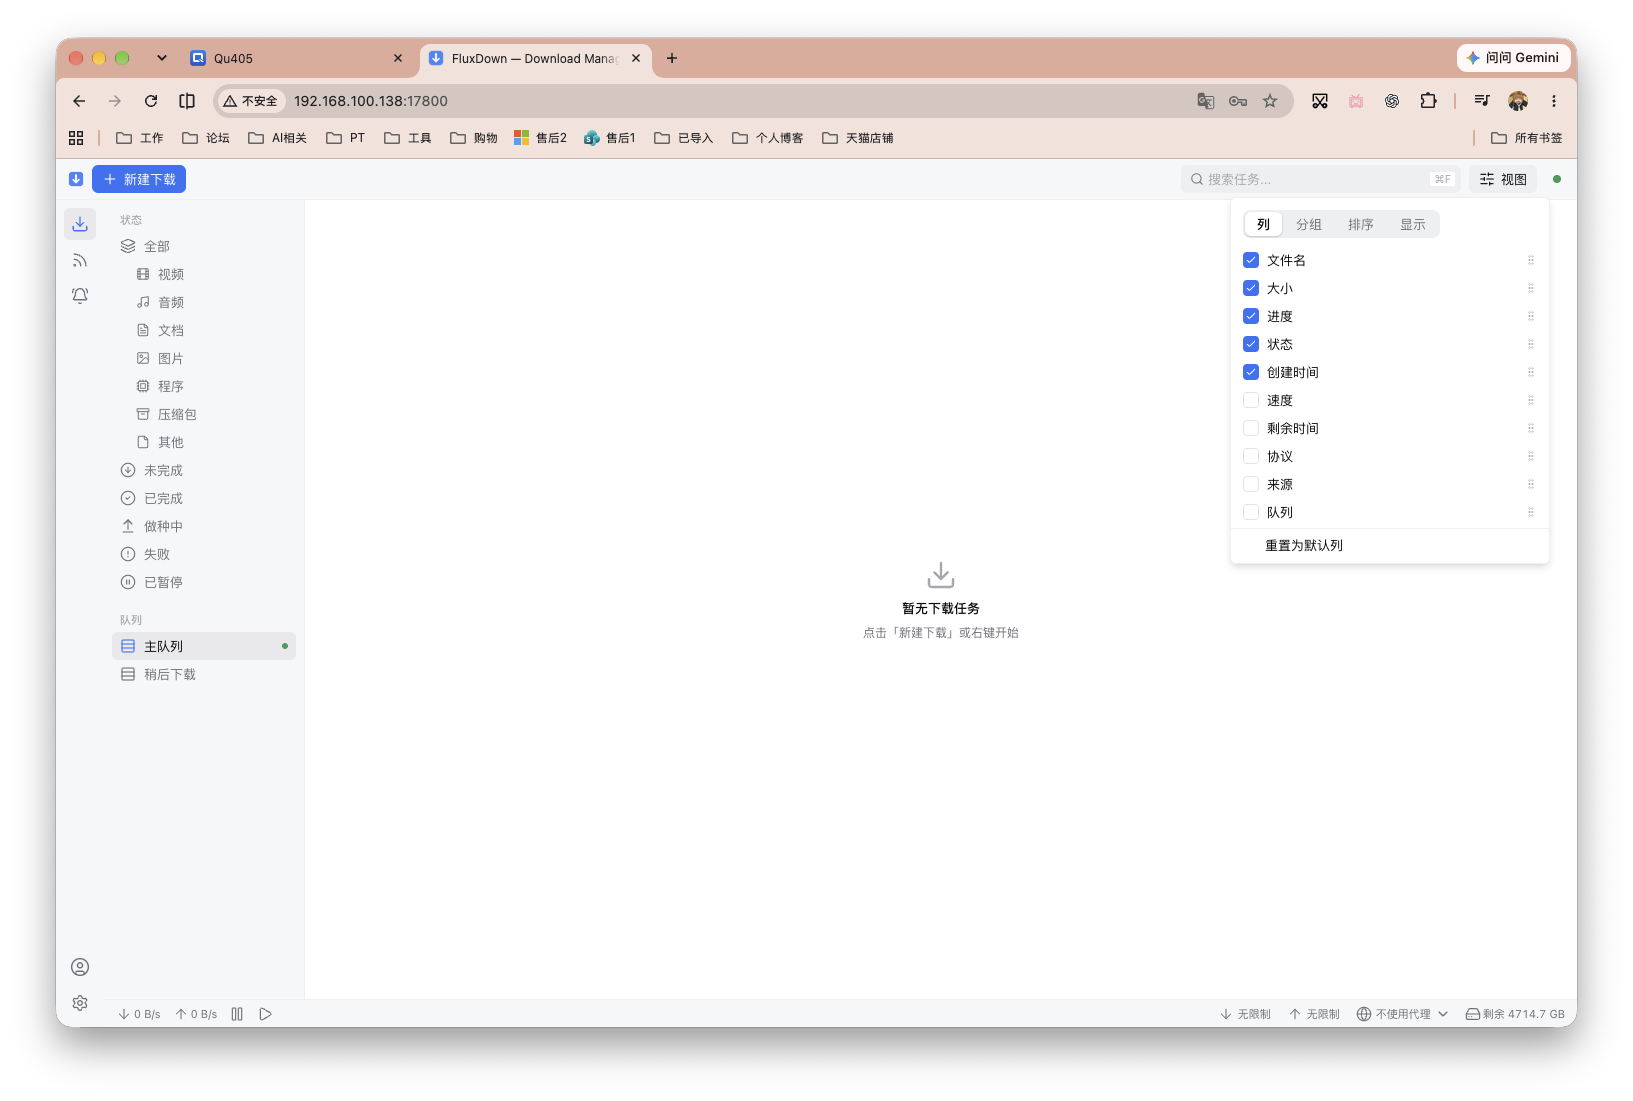Open the translate page icon in address bar
The width and height of the screenshot is (1633, 1101).
(1206, 101)
